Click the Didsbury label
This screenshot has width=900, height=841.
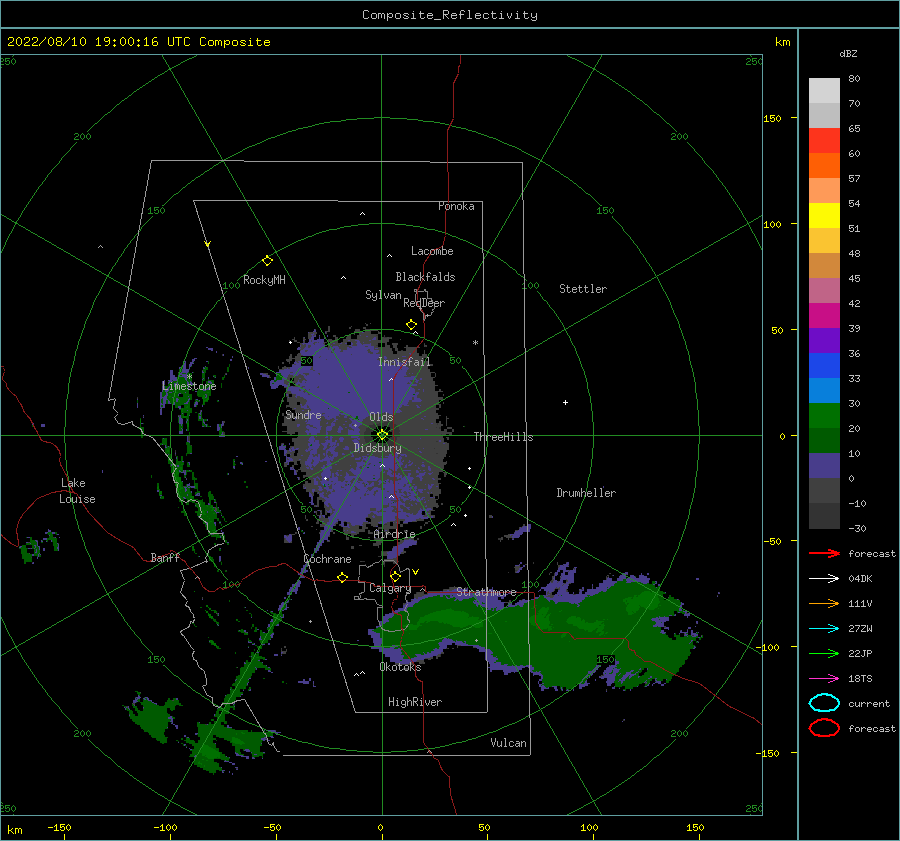377,448
